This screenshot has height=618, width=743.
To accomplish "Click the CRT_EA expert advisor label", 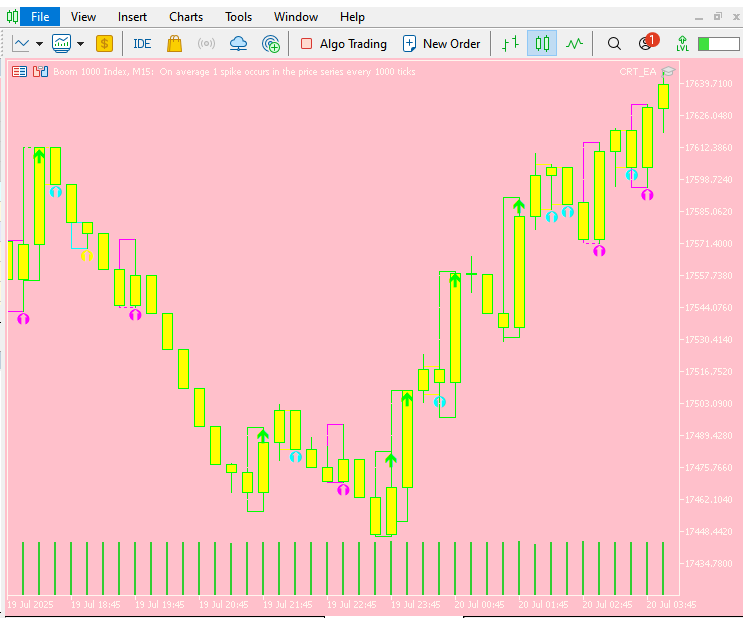I will 638,72.
